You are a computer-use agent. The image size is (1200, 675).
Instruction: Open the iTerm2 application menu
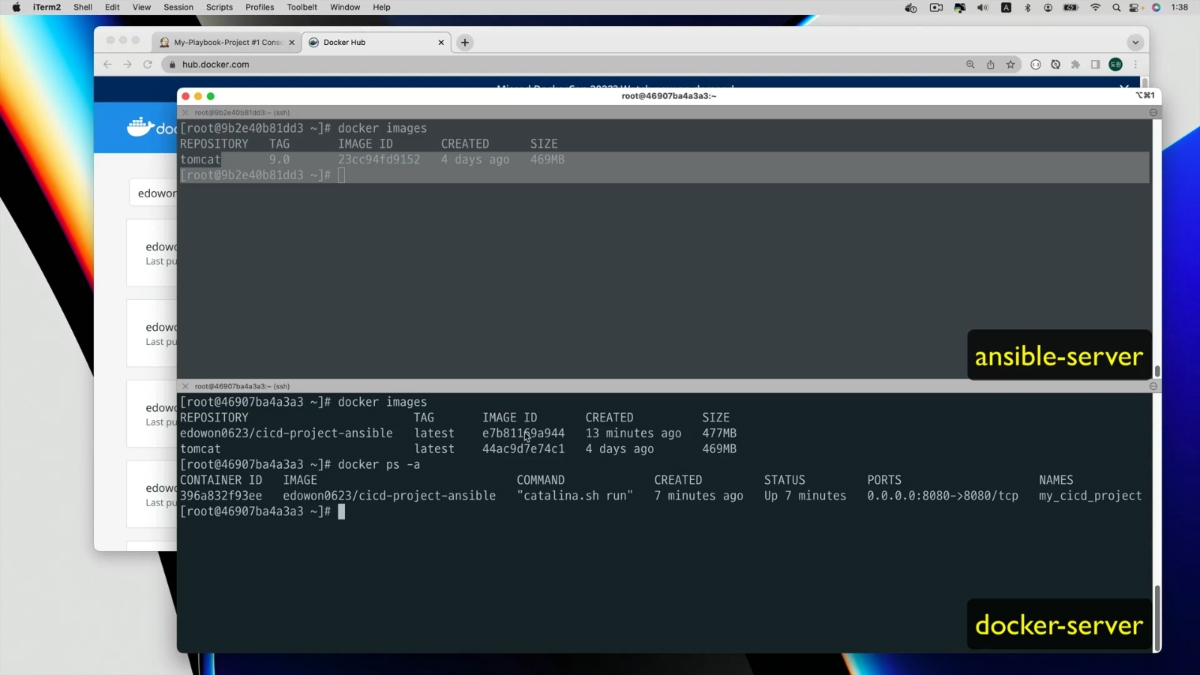pos(46,7)
